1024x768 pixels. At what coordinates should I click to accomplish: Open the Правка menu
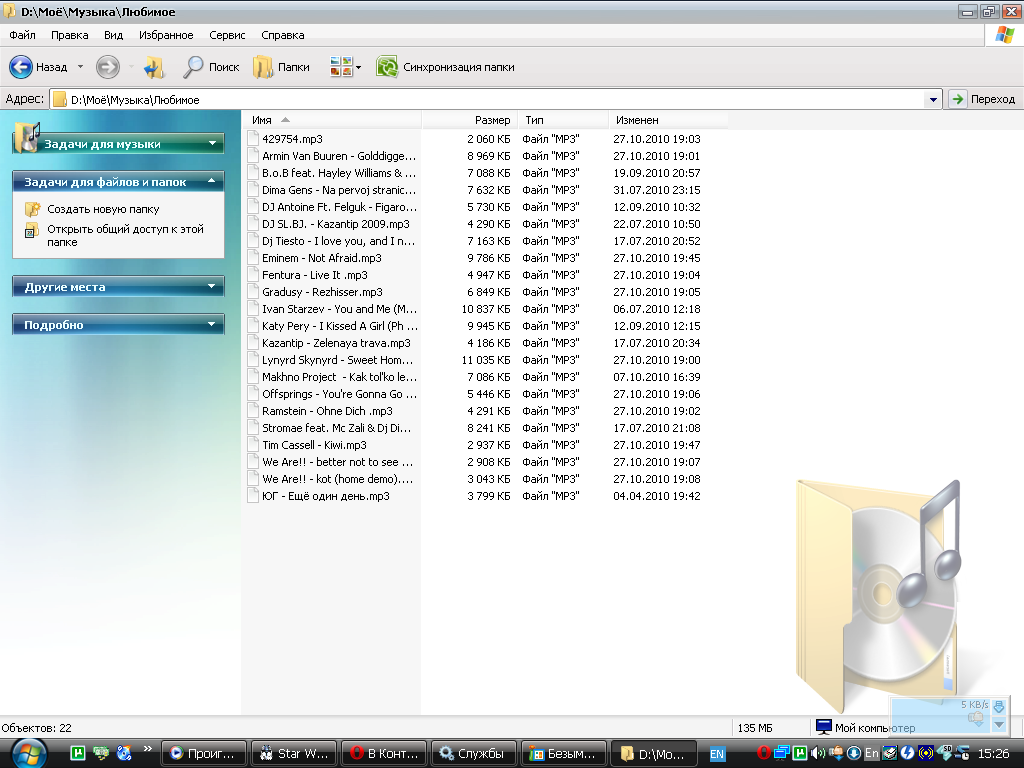tap(69, 35)
